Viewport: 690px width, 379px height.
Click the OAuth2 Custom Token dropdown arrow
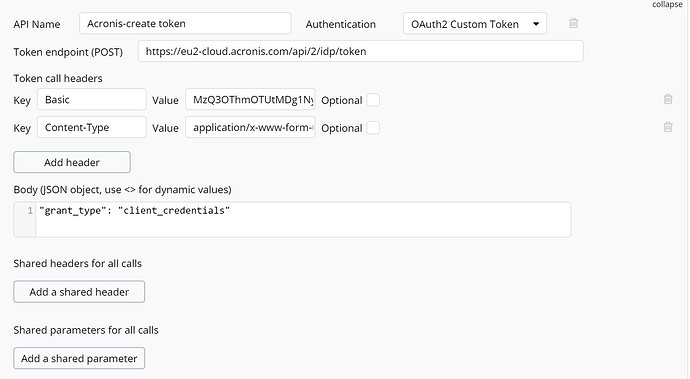click(536, 24)
